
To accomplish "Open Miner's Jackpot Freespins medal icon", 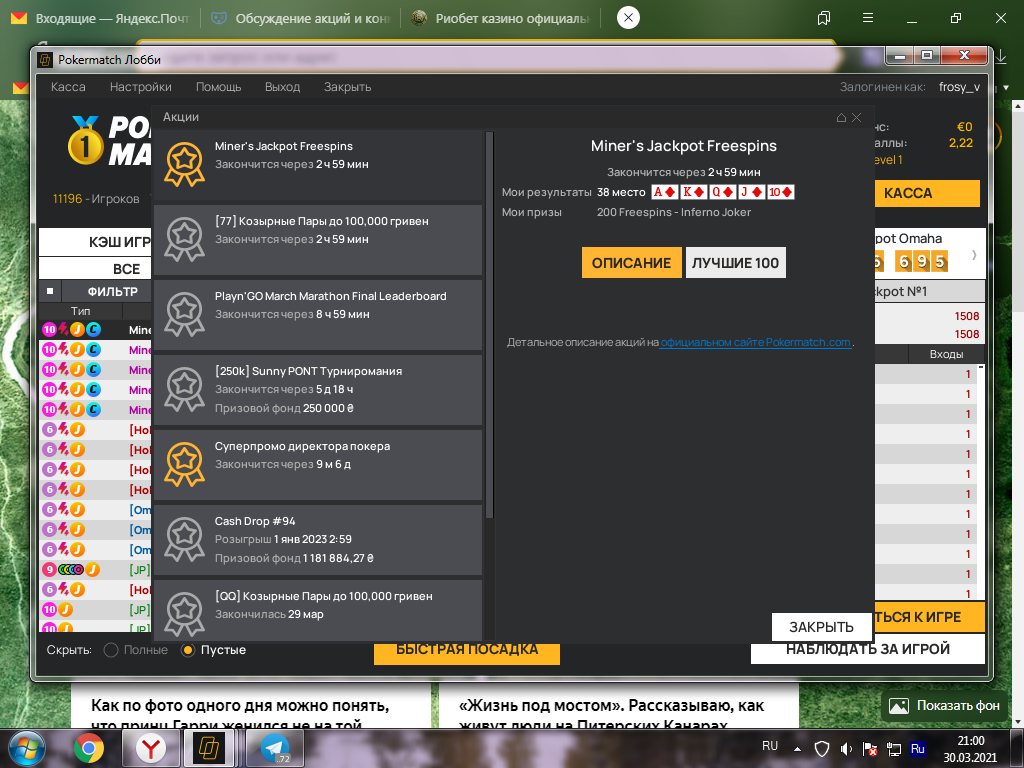I will 184,165.
